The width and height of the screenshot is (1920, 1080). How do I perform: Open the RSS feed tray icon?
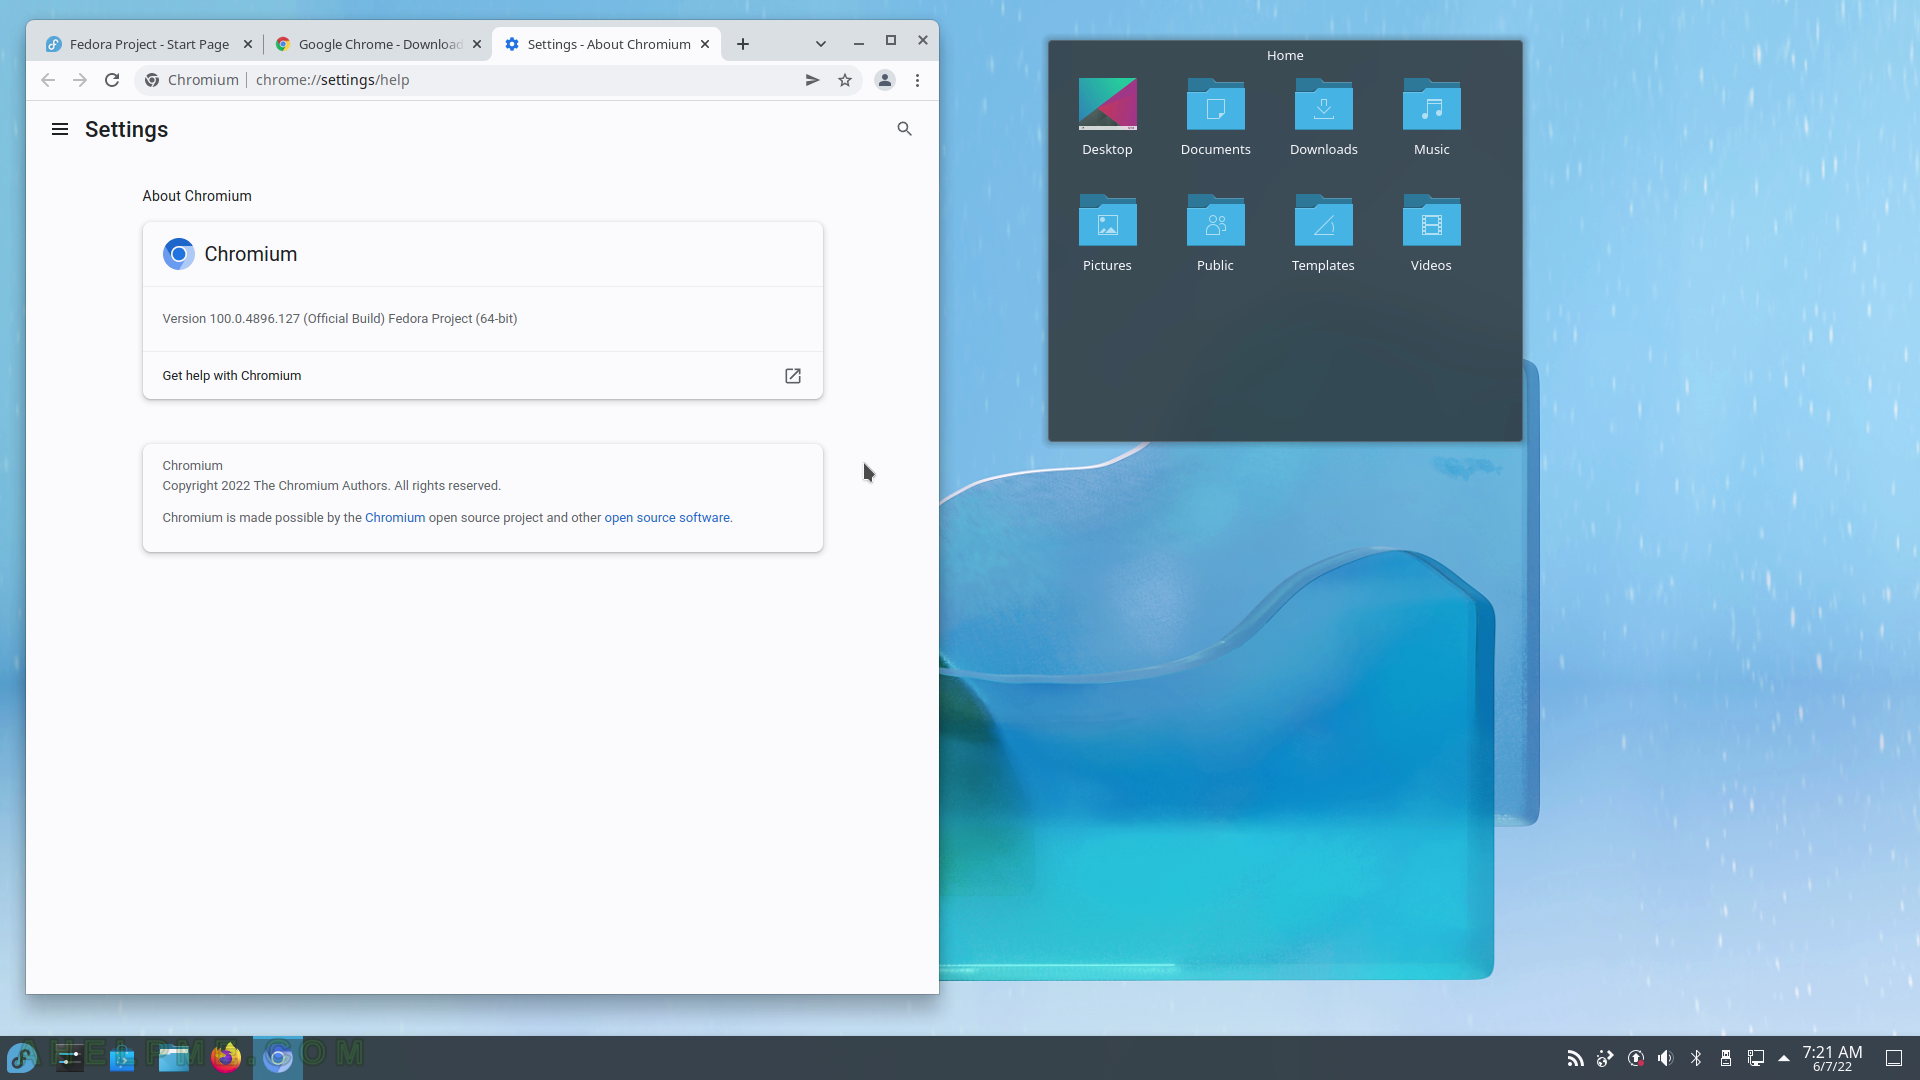[1575, 1058]
